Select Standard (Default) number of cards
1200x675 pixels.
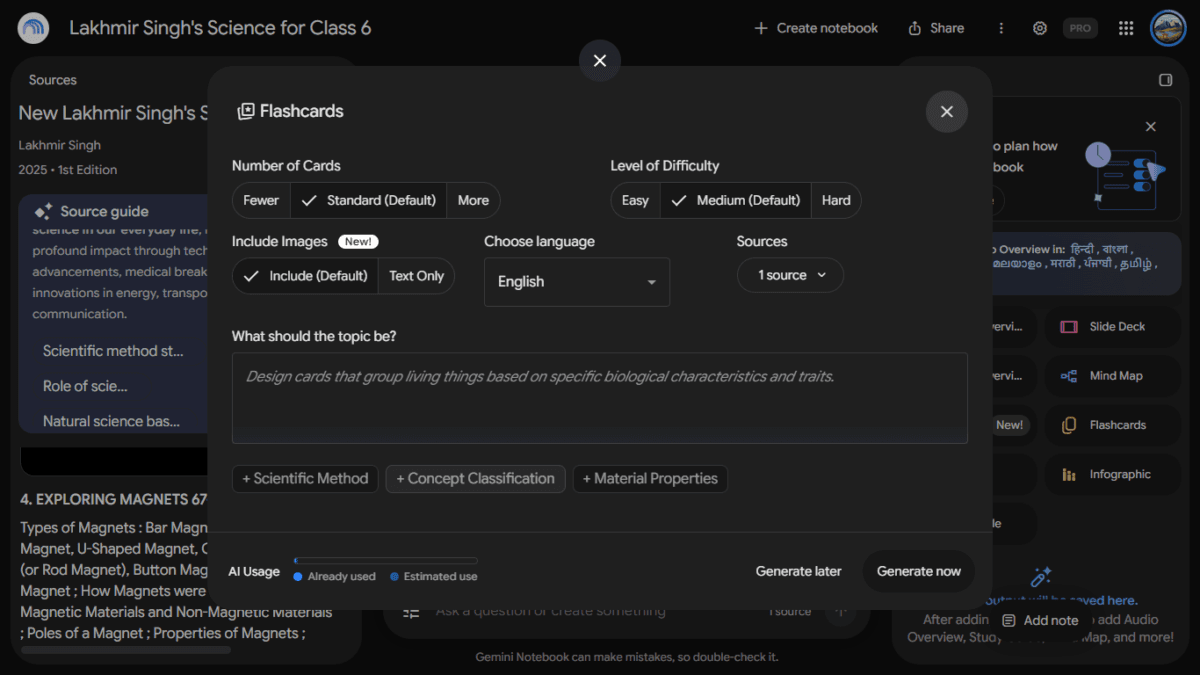(x=368, y=200)
